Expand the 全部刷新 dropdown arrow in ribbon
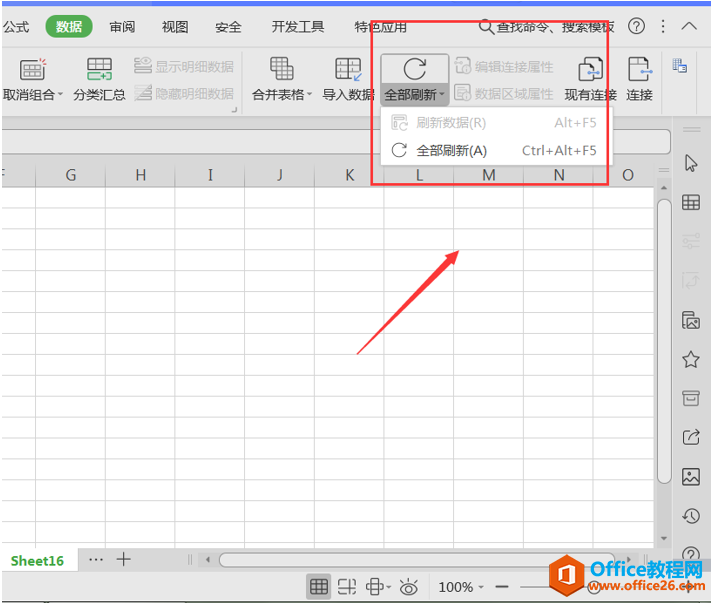This screenshot has height=603, width=712. click(x=442, y=94)
